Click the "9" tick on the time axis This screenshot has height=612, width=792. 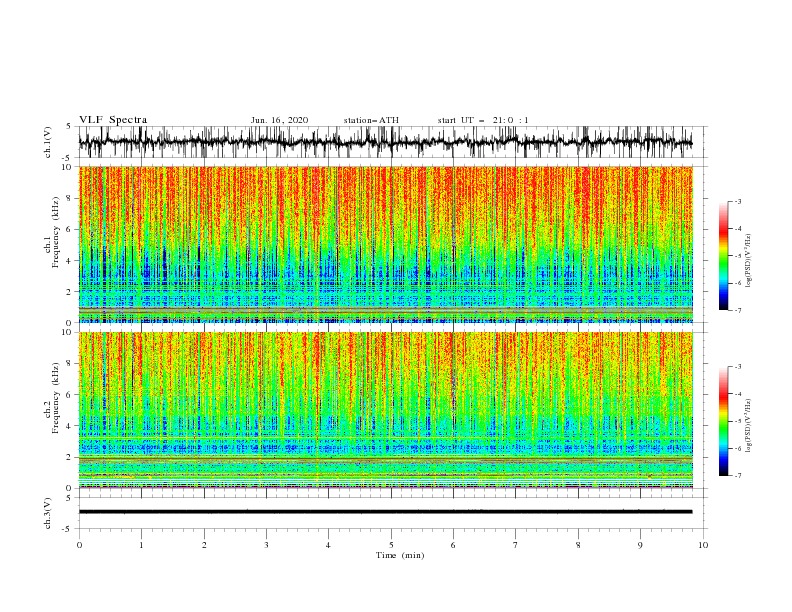point(640,545)
